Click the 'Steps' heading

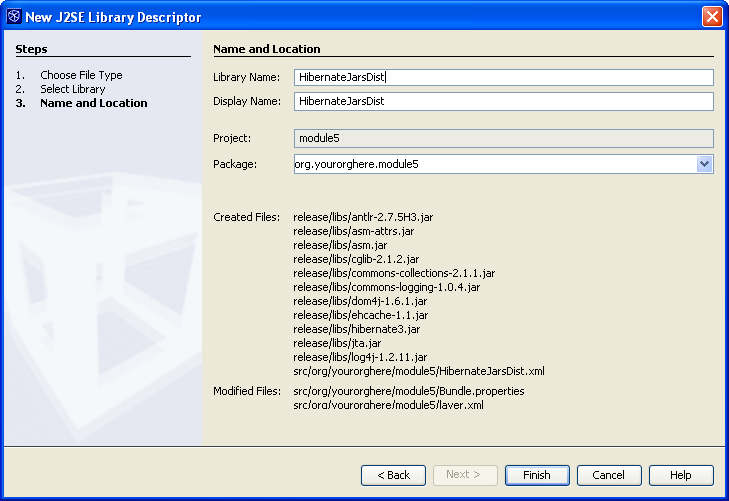click(31, 49)
